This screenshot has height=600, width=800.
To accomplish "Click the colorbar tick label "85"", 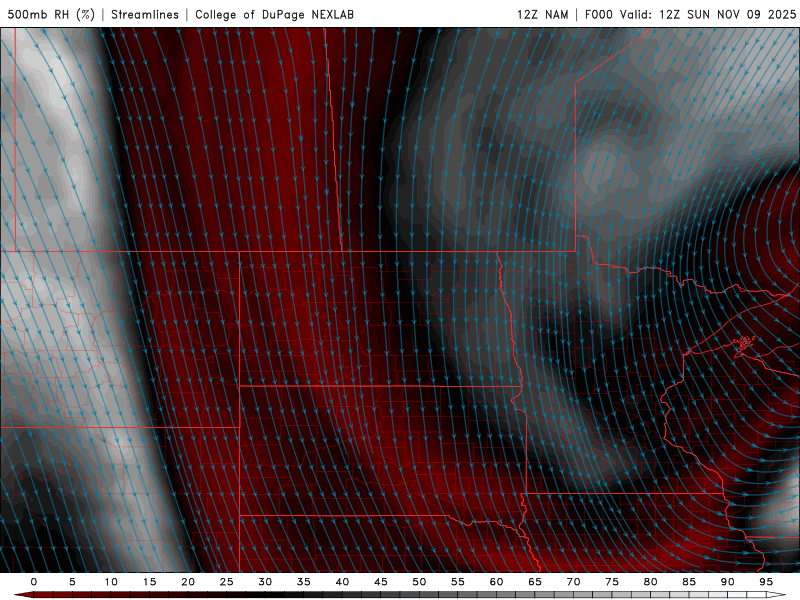I will pos(689,582).
